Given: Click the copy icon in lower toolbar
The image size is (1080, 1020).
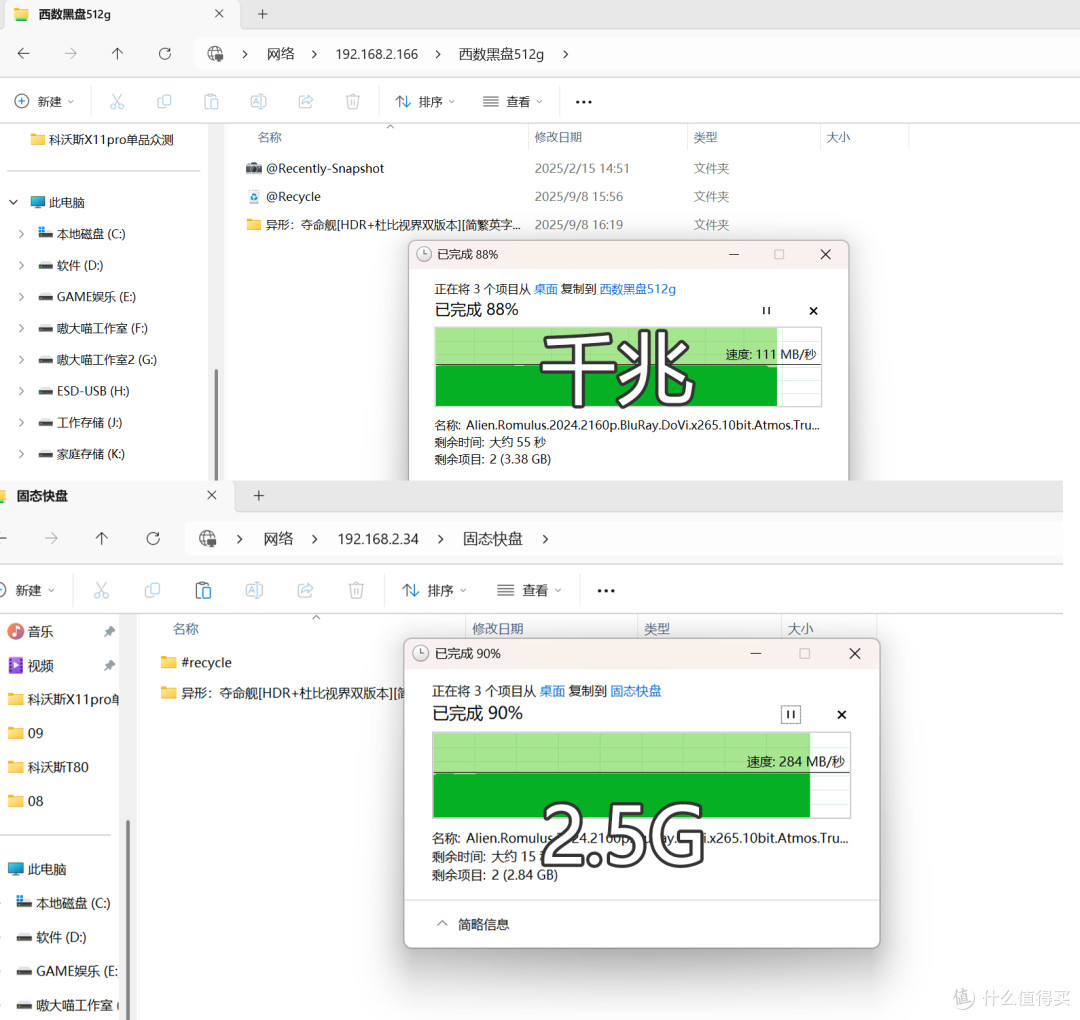Looking at the screenshot, I should [152, 590].
